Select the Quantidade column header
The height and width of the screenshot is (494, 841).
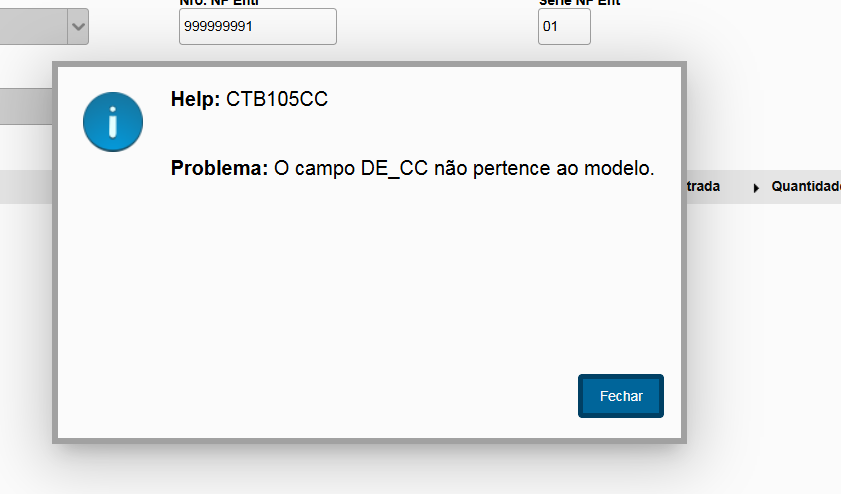(806, 186)
